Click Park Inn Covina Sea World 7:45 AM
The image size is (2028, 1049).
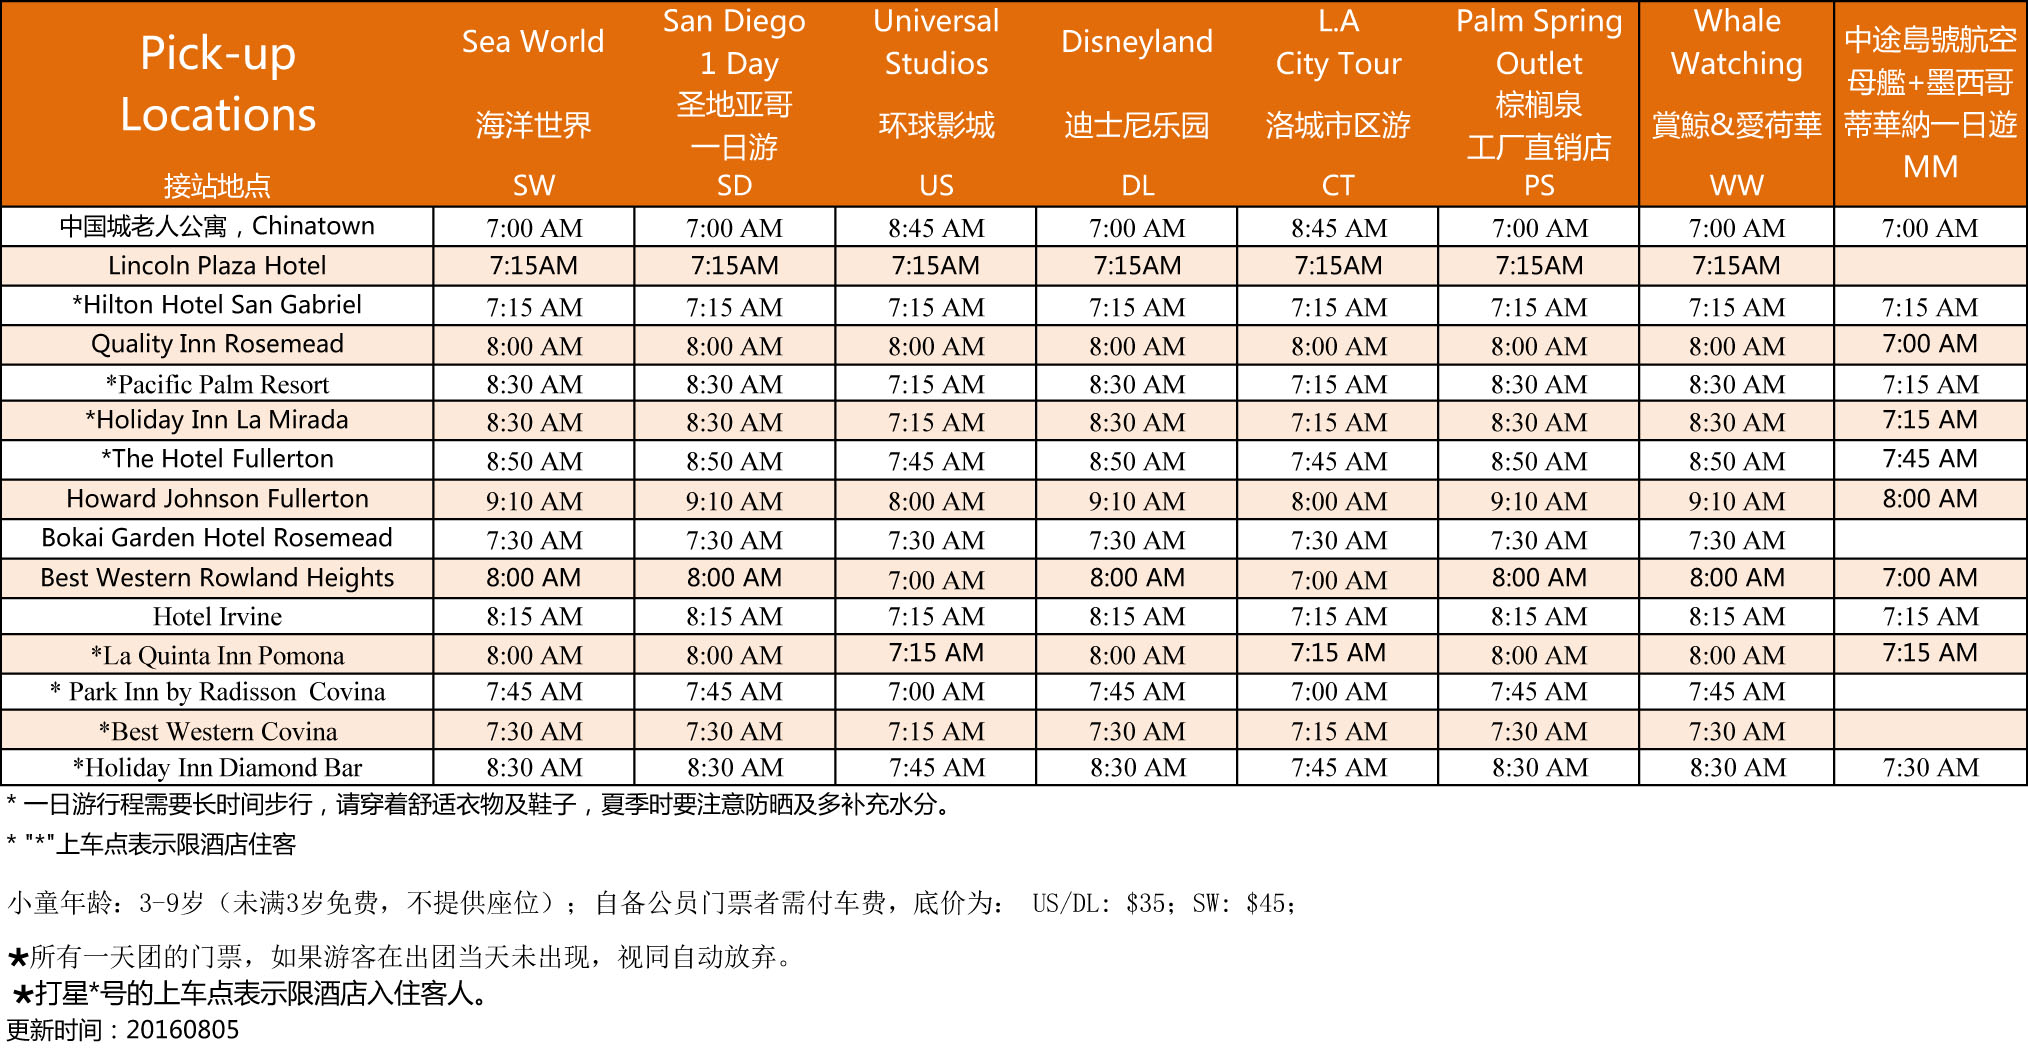pyautogui.click(x=533, y=692)
